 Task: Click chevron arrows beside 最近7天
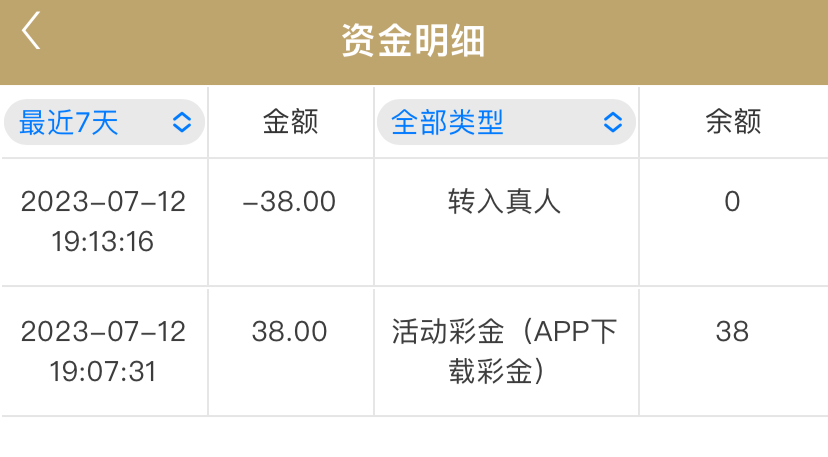click(x=182, y=123)
